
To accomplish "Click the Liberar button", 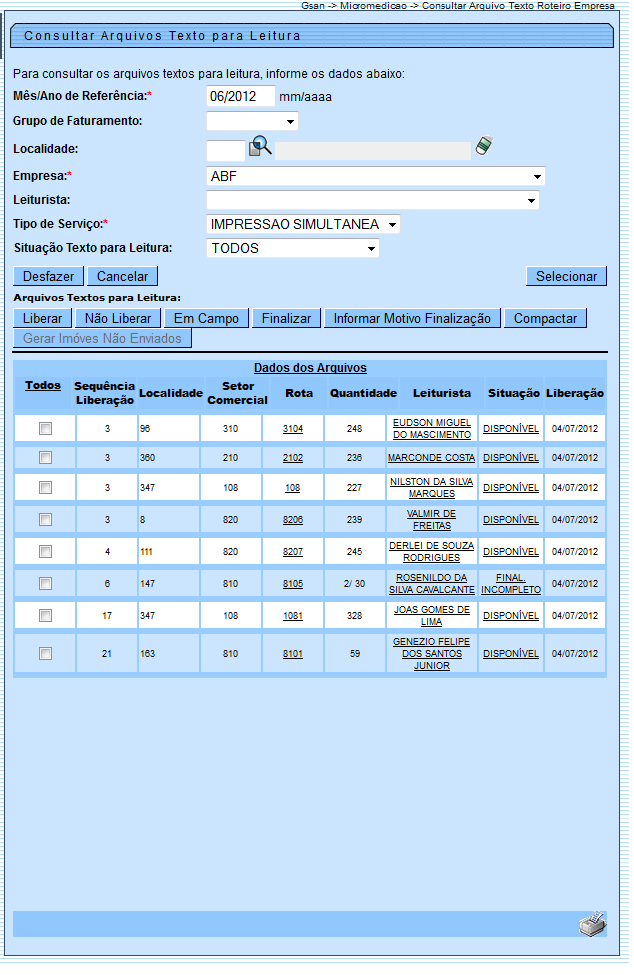I will tap(42, 319).
